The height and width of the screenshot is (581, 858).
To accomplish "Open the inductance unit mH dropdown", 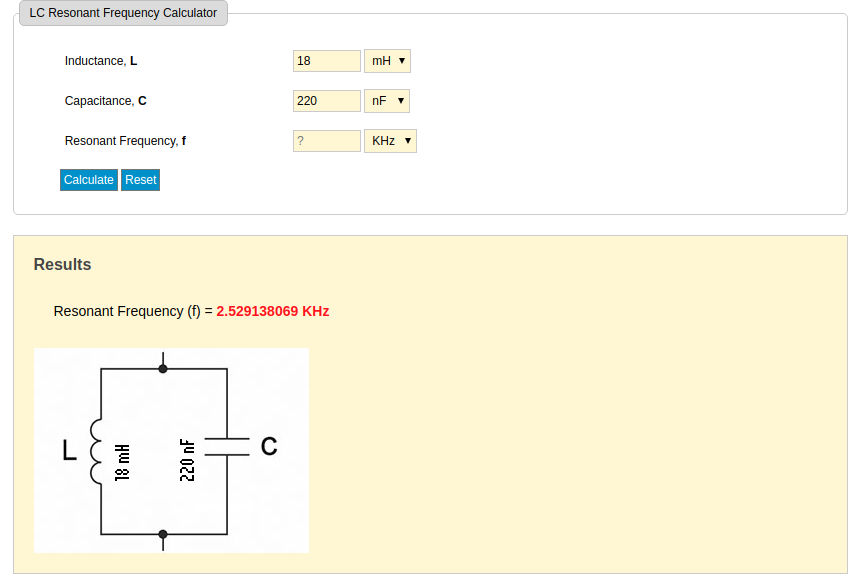I will [387, 61].
